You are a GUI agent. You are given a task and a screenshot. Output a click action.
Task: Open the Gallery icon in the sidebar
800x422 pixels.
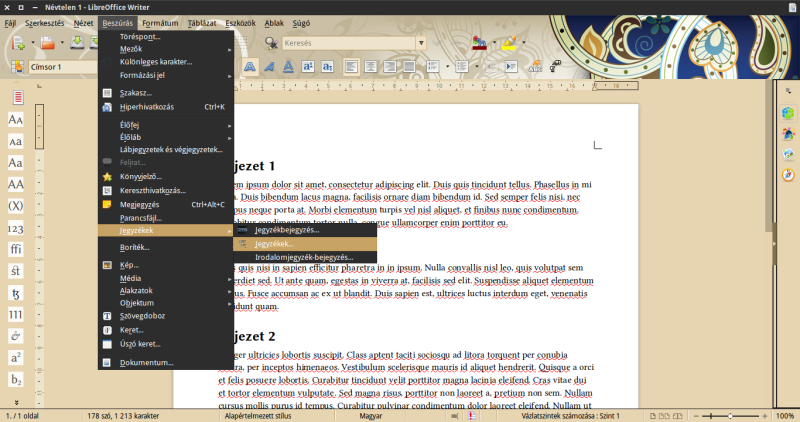788,154
